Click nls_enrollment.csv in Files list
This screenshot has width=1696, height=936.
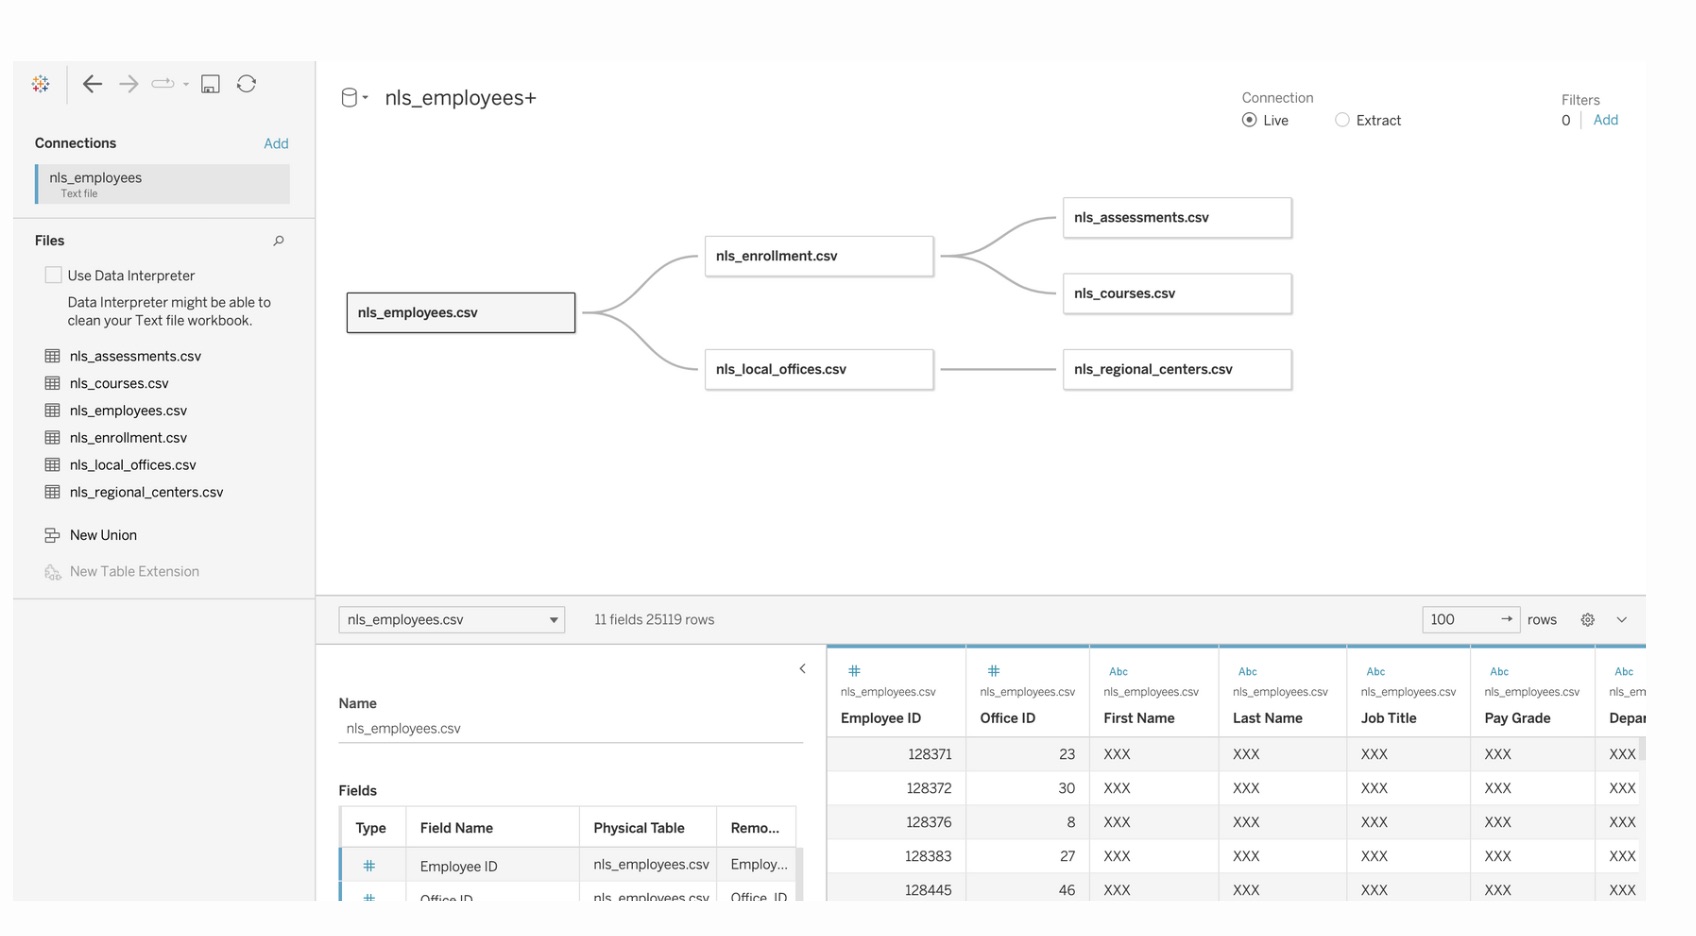click(x=128, y=437)
